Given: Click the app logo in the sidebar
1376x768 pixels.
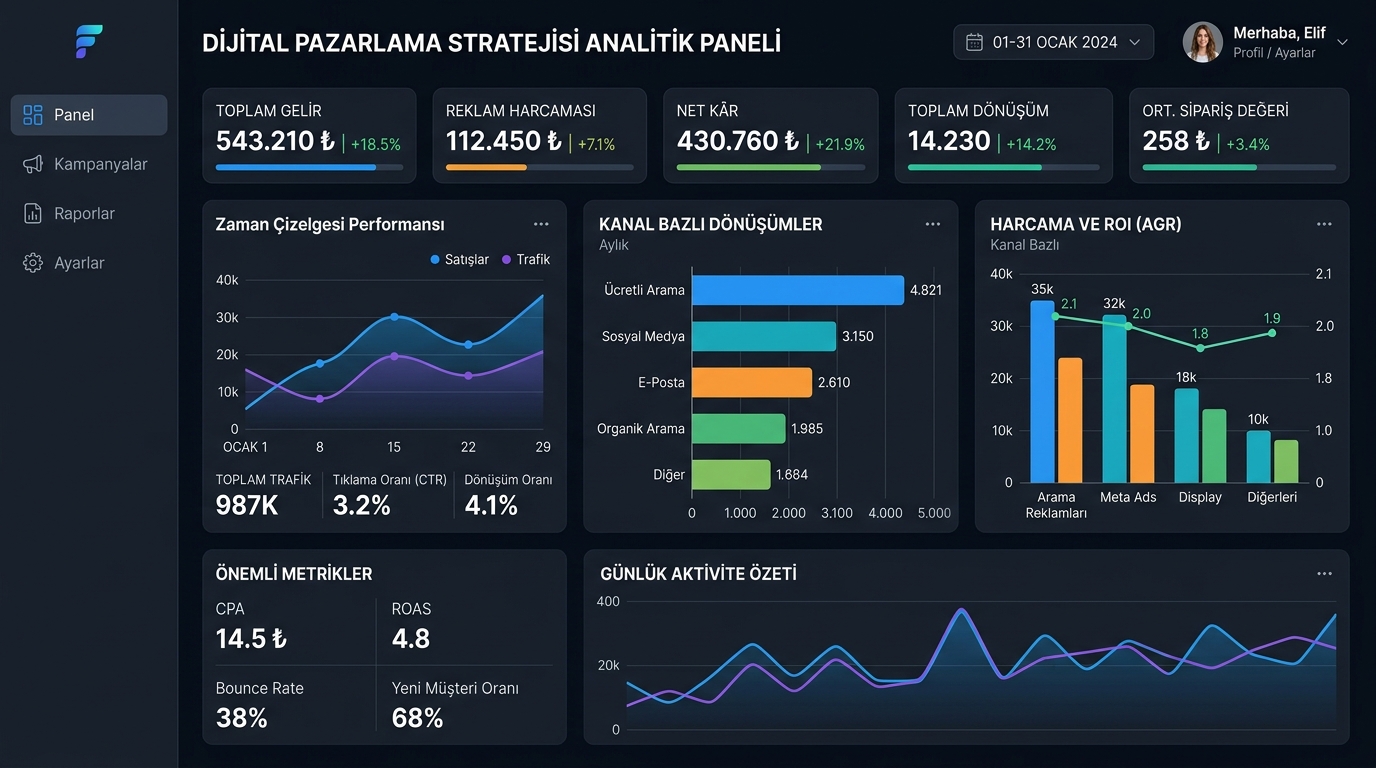Looking at the screenshot, I should 89,41.
